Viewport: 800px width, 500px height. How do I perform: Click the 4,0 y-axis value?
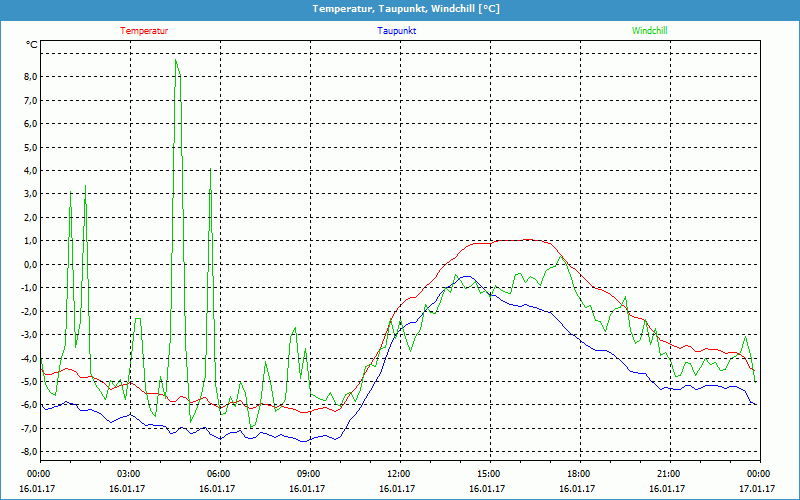[x=30, y=171]
